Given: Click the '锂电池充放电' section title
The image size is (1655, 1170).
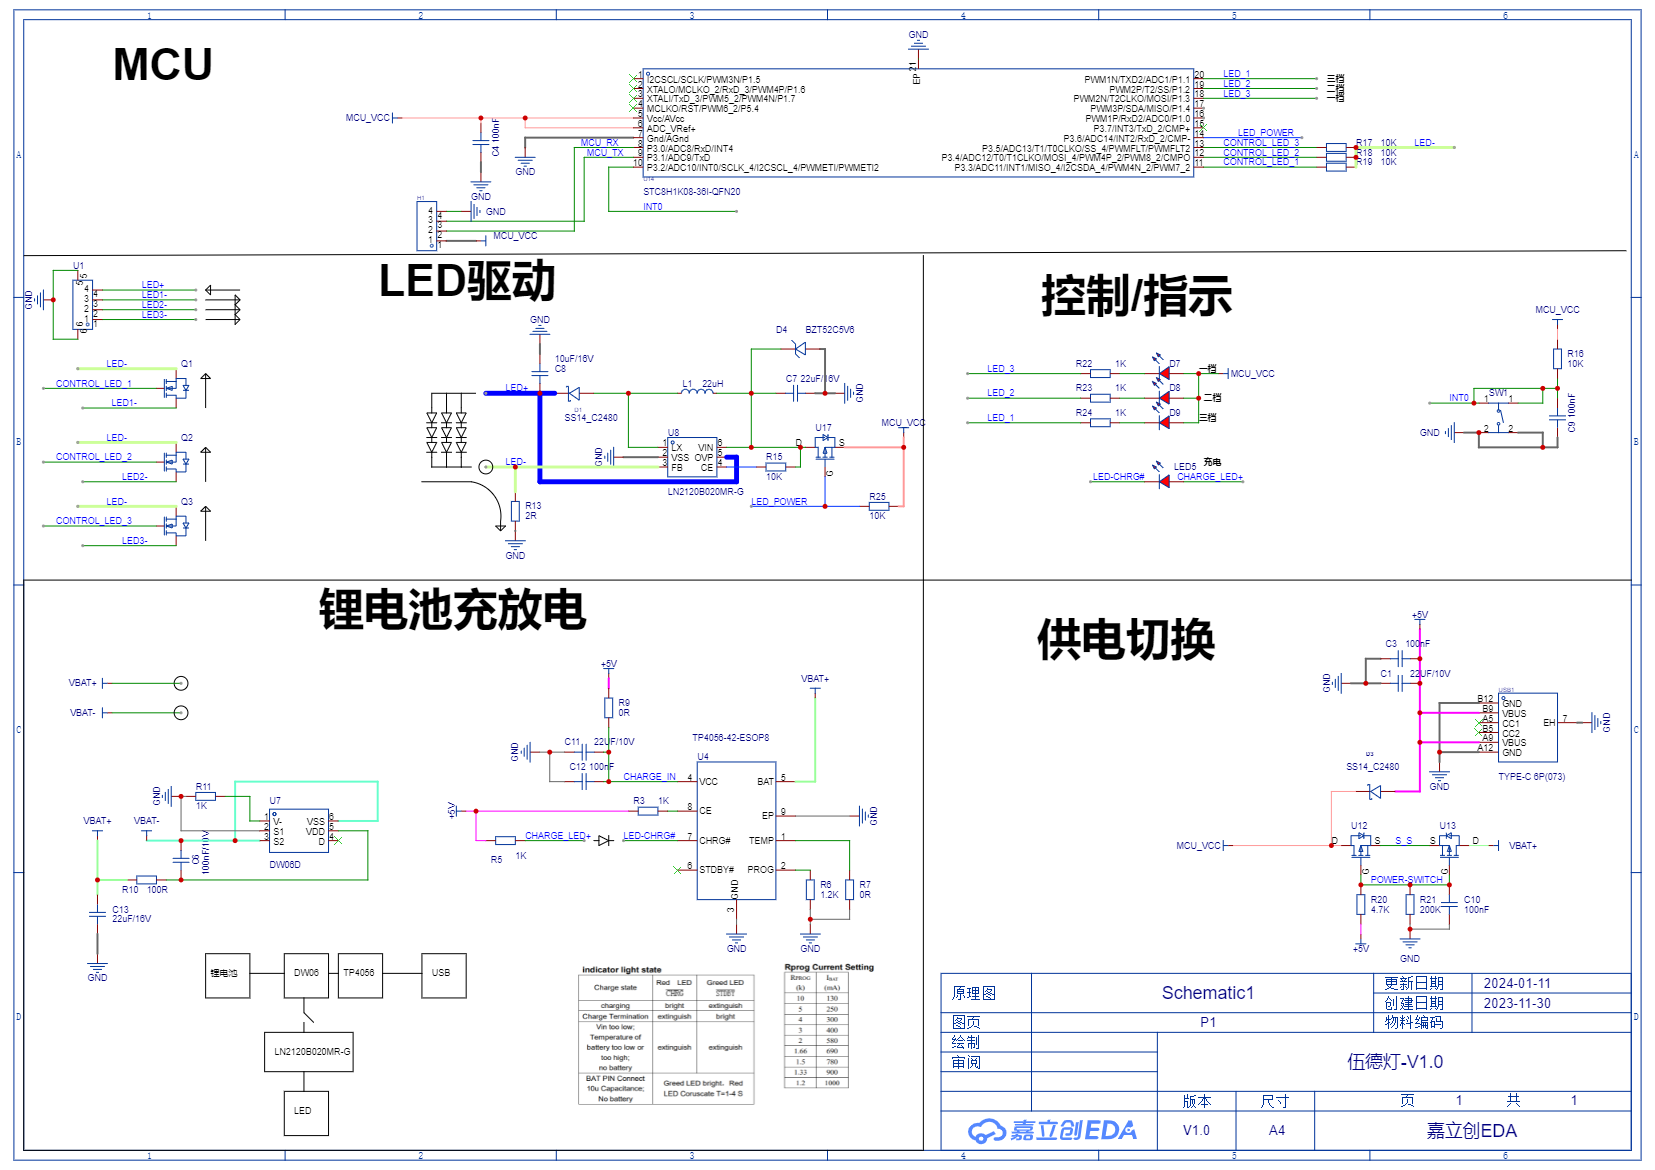Looking at the screenshot, I should tap(452, 610).
